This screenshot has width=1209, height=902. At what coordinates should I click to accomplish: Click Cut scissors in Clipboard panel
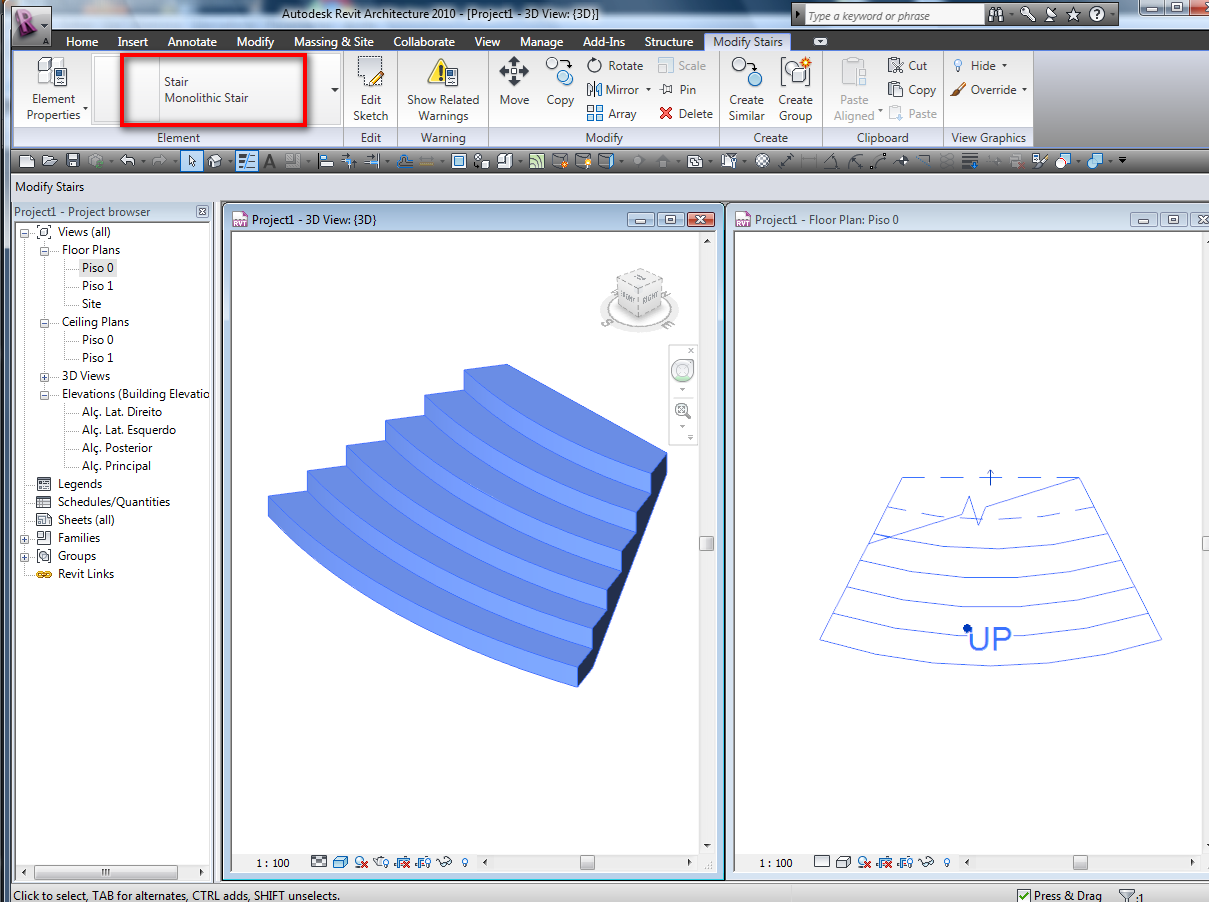[908, 65]
